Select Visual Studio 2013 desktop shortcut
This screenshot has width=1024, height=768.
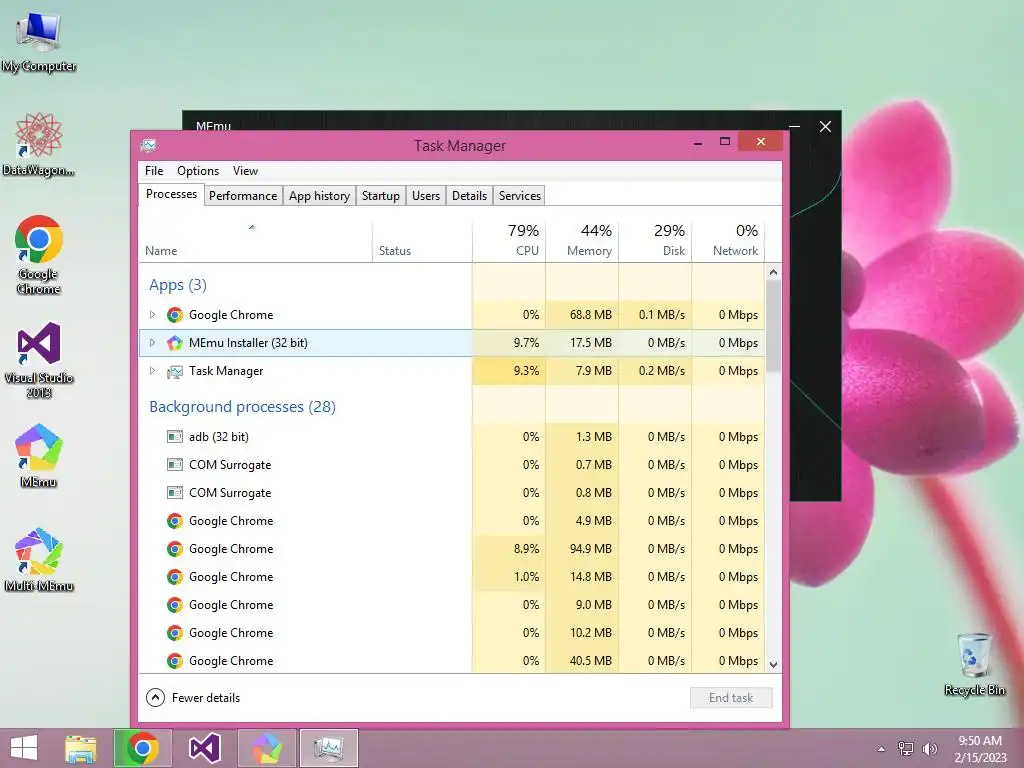coord(39,360)
